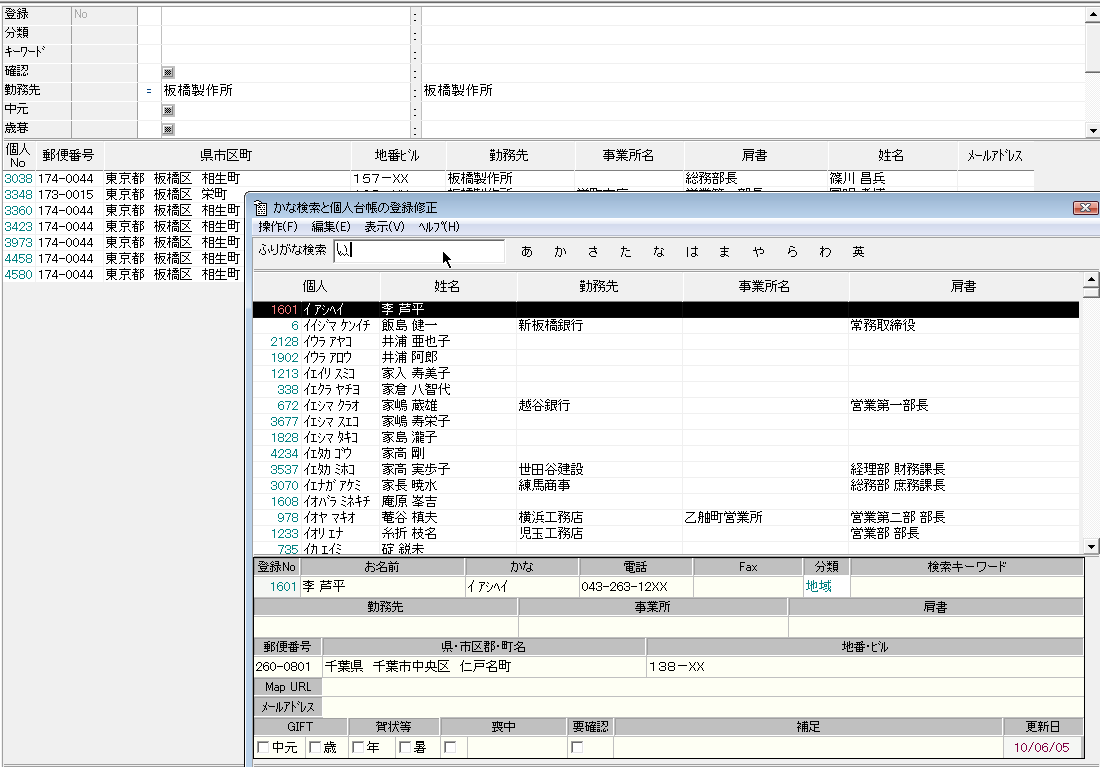Jump to the か kana index
This screenshot has height=767, width=1100.
point(560,252)
